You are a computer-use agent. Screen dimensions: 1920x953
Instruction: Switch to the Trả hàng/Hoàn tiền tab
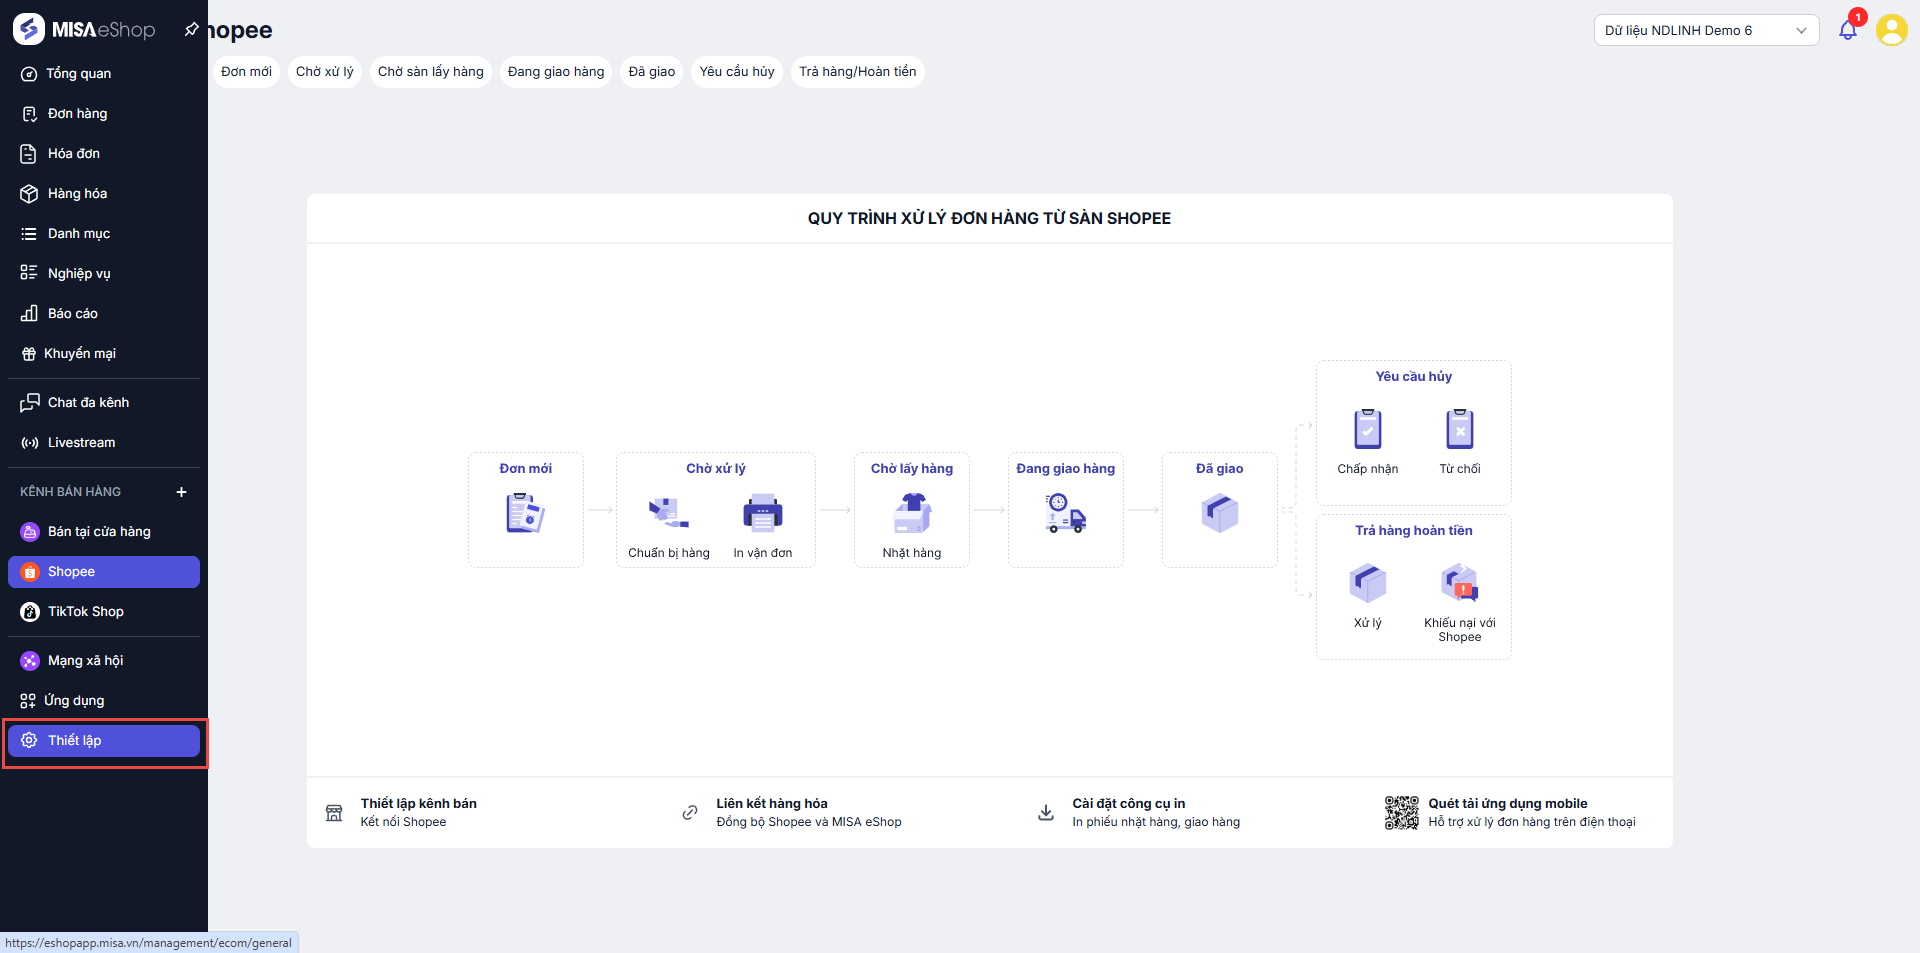tap(857, 72)
